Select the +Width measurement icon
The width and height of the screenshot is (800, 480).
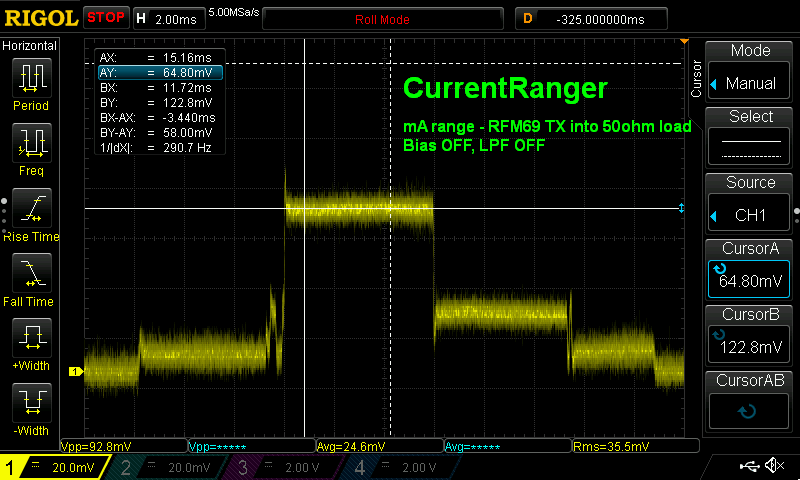tap(32, 338)
